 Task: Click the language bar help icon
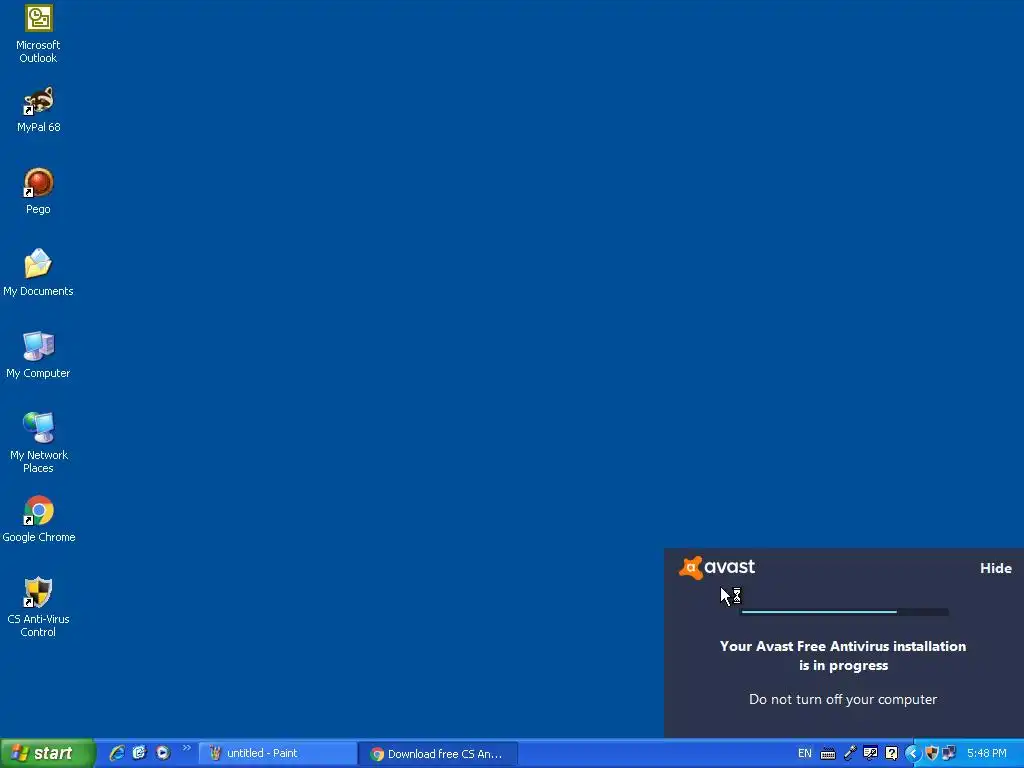pyautogui.click(x=891, y=754)
